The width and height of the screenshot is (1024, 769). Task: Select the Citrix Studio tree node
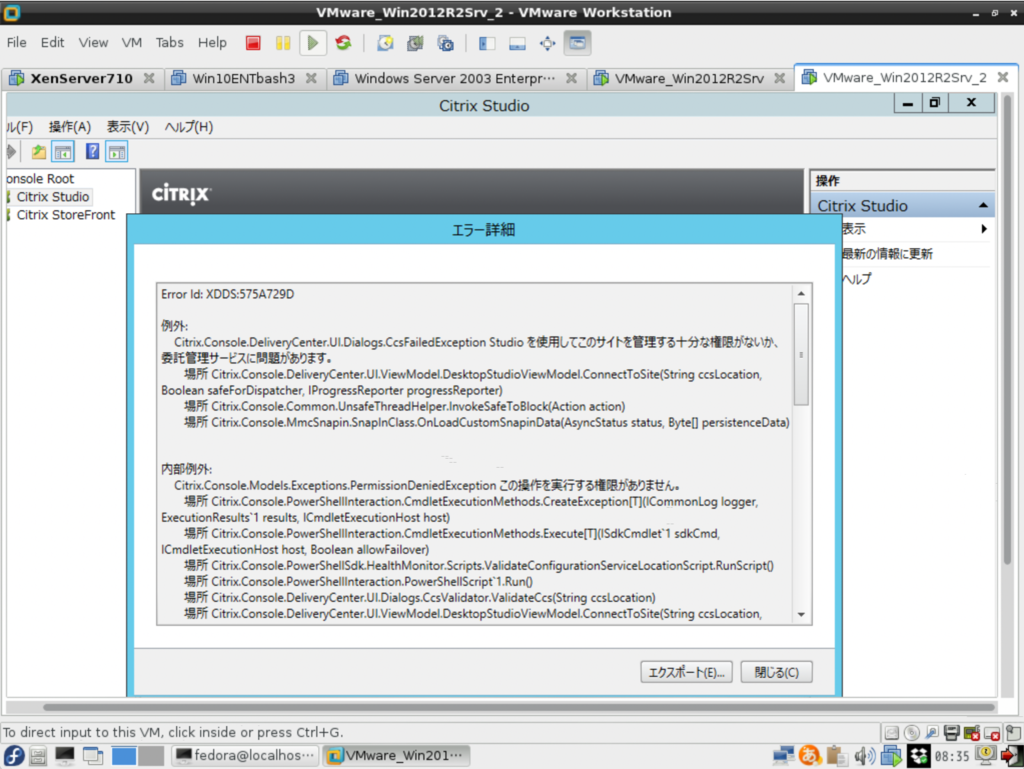[53, 196]
